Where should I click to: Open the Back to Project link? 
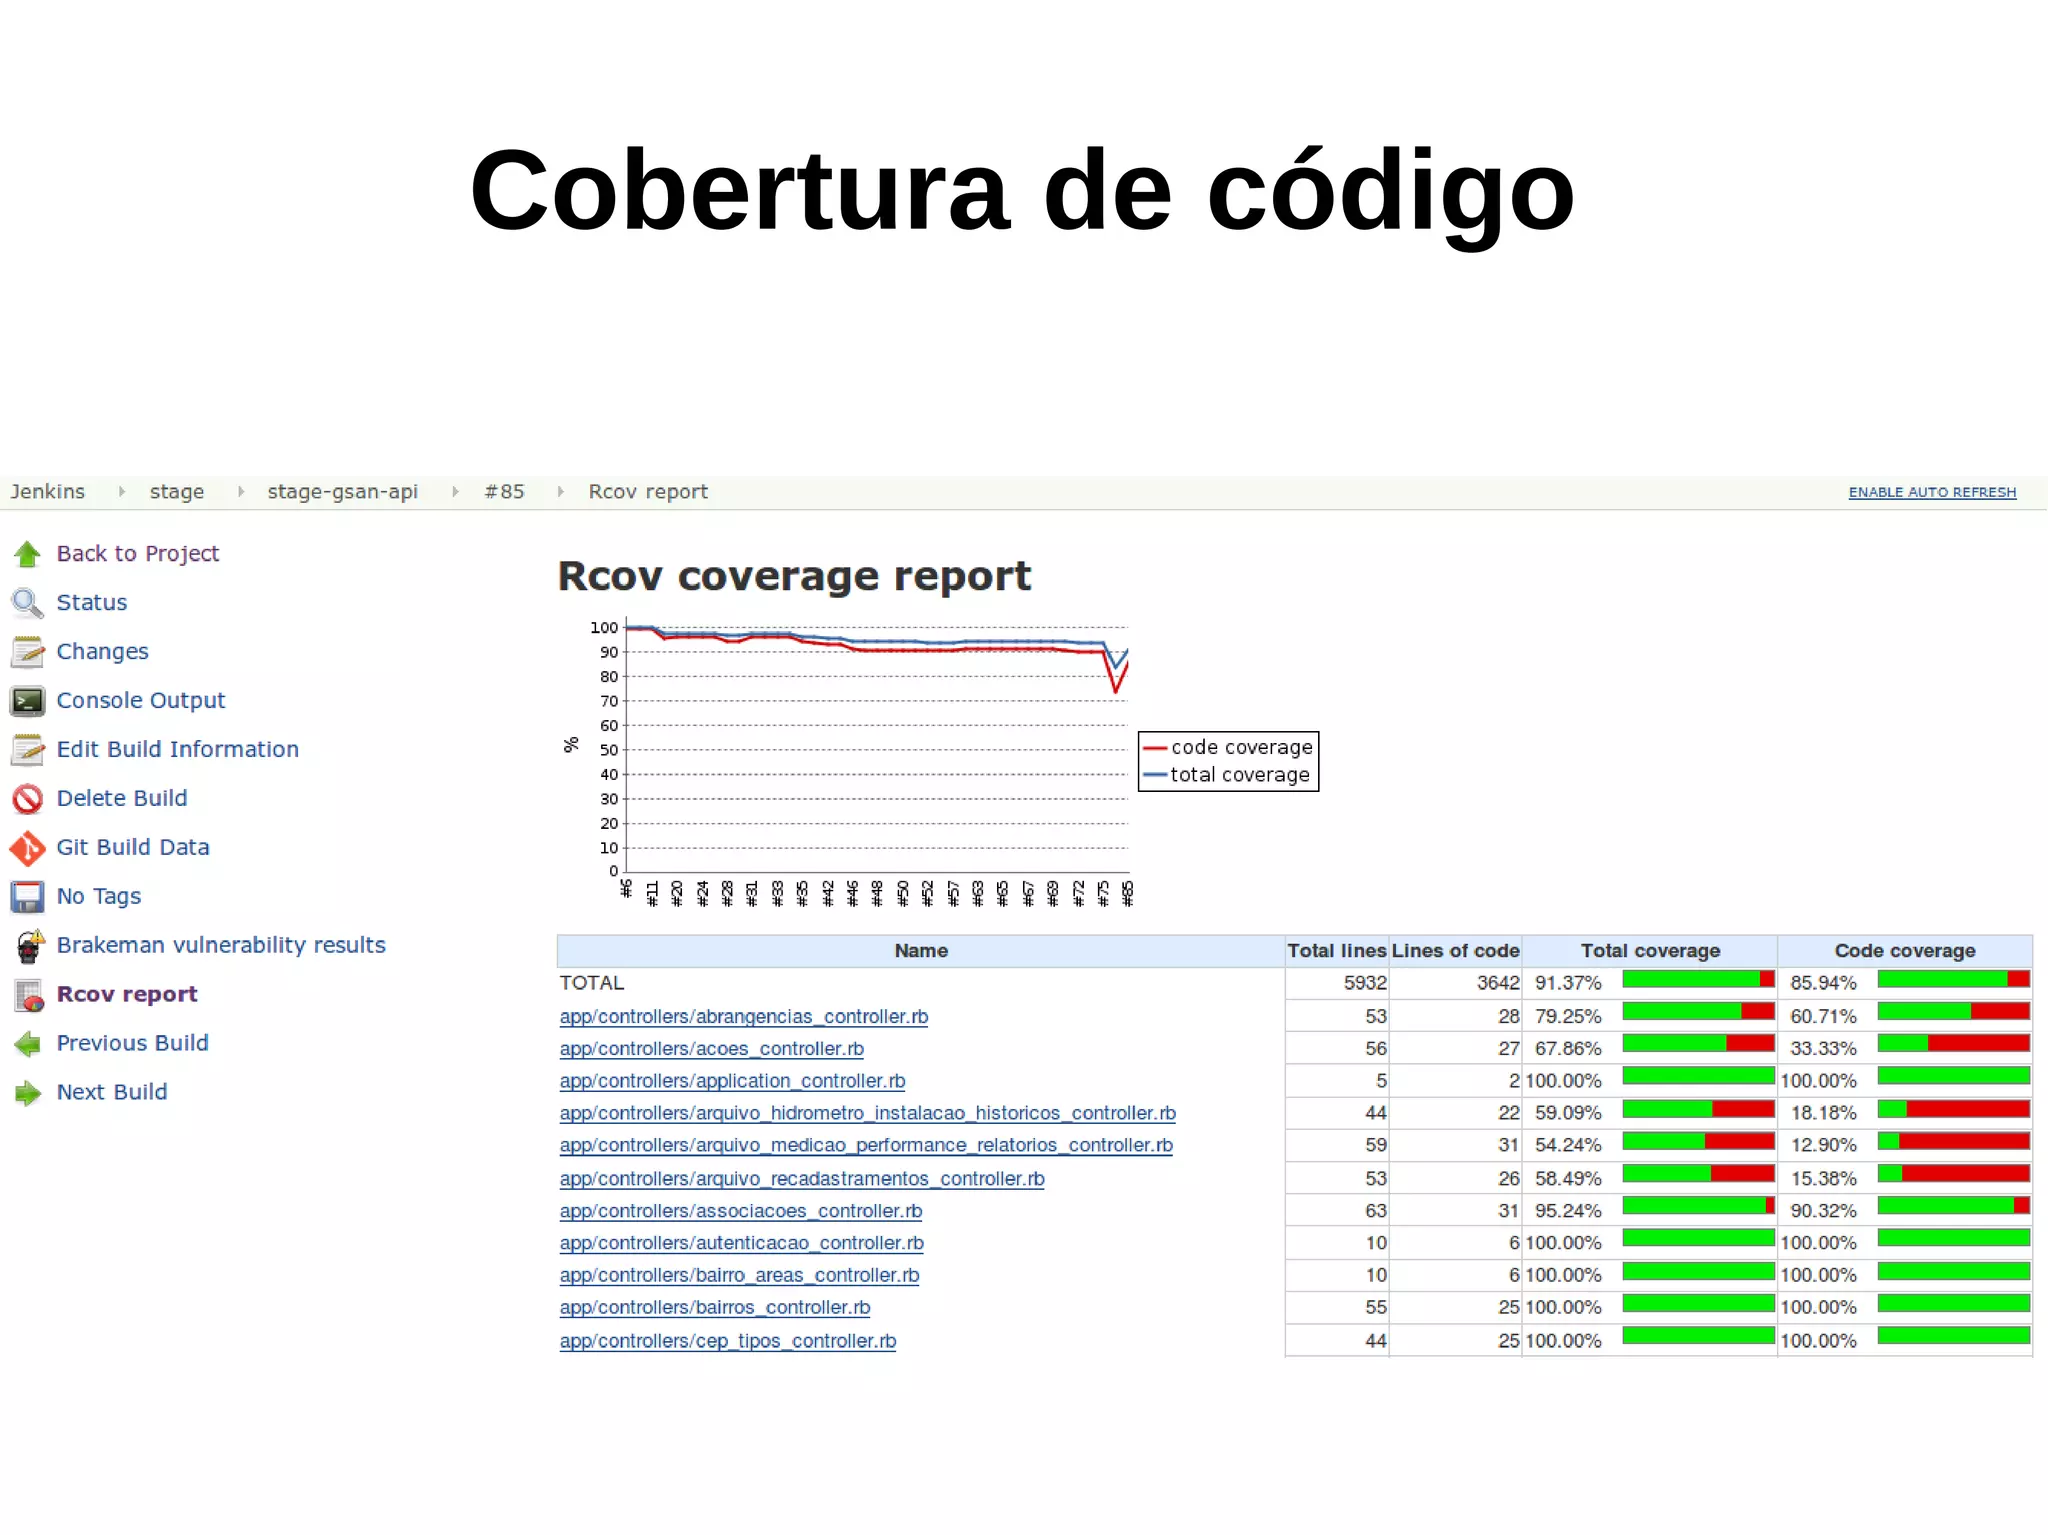pyautogui.click(x=138, y=554)
